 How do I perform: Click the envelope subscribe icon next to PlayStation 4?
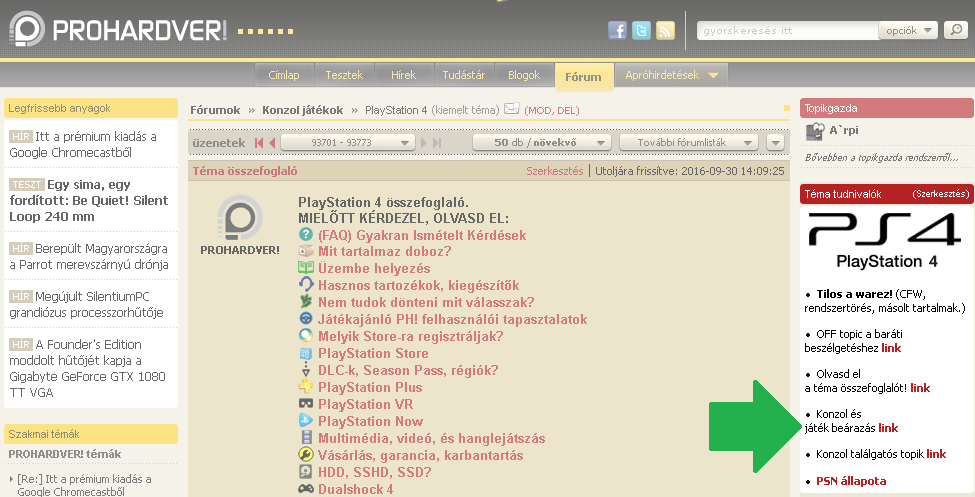point(511,109)
